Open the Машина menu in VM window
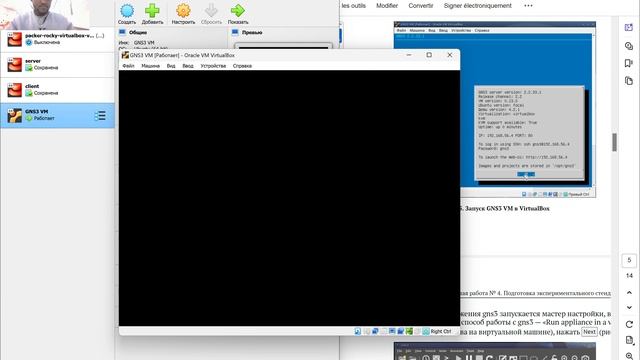Screen dimensions: 640x360 (151, 66)
